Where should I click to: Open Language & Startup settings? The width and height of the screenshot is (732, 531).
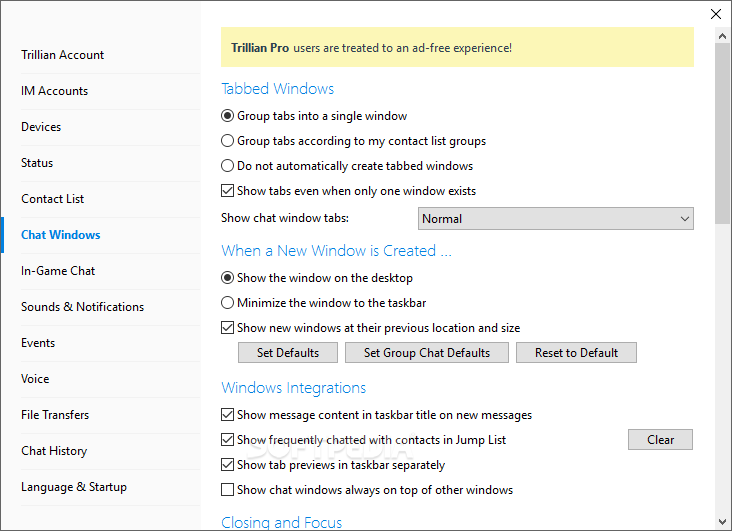(x=74, y=487)
